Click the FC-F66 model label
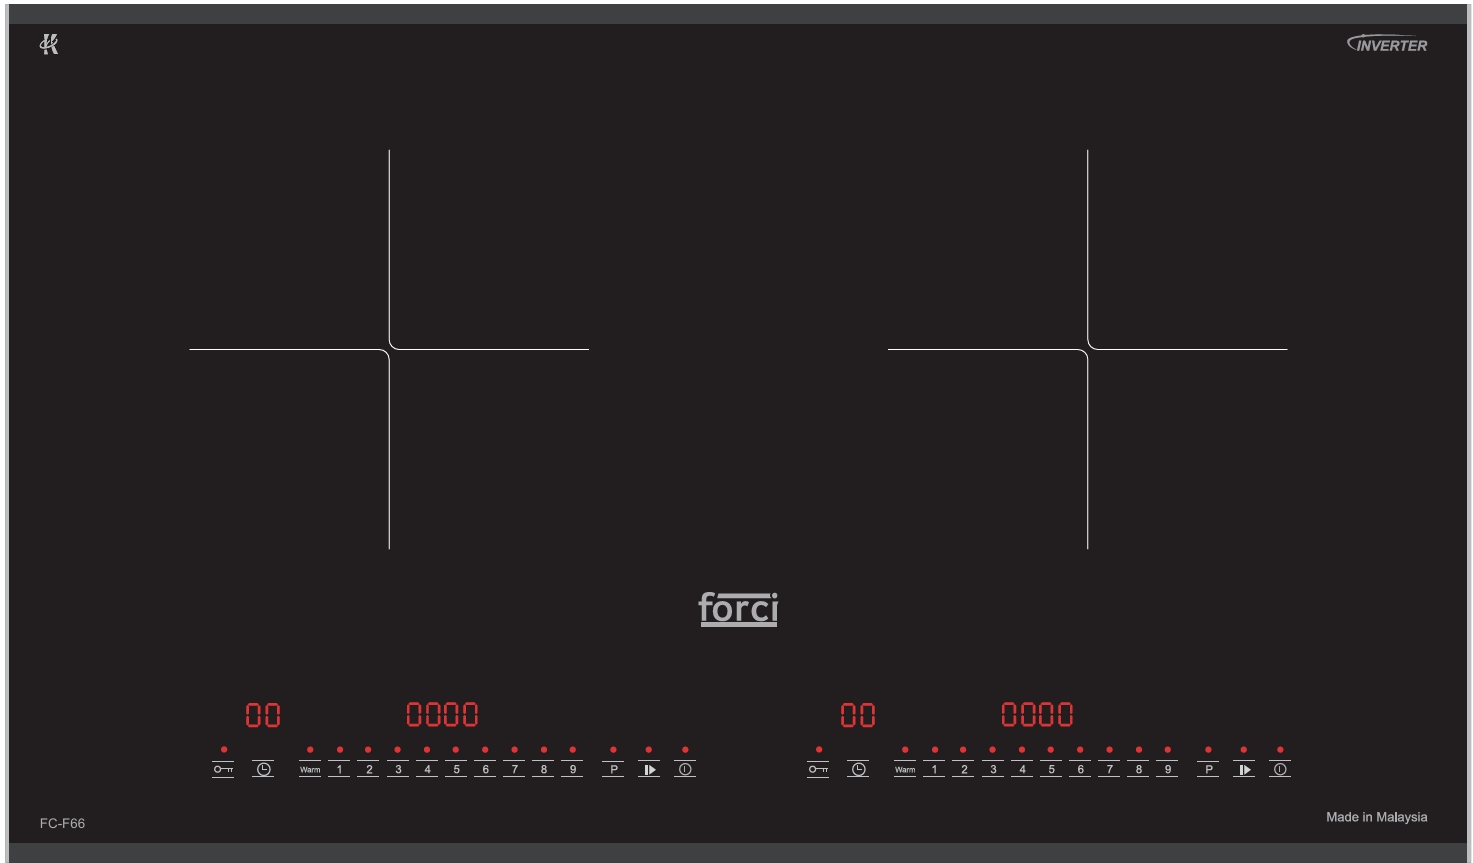 tap(62, 823)
